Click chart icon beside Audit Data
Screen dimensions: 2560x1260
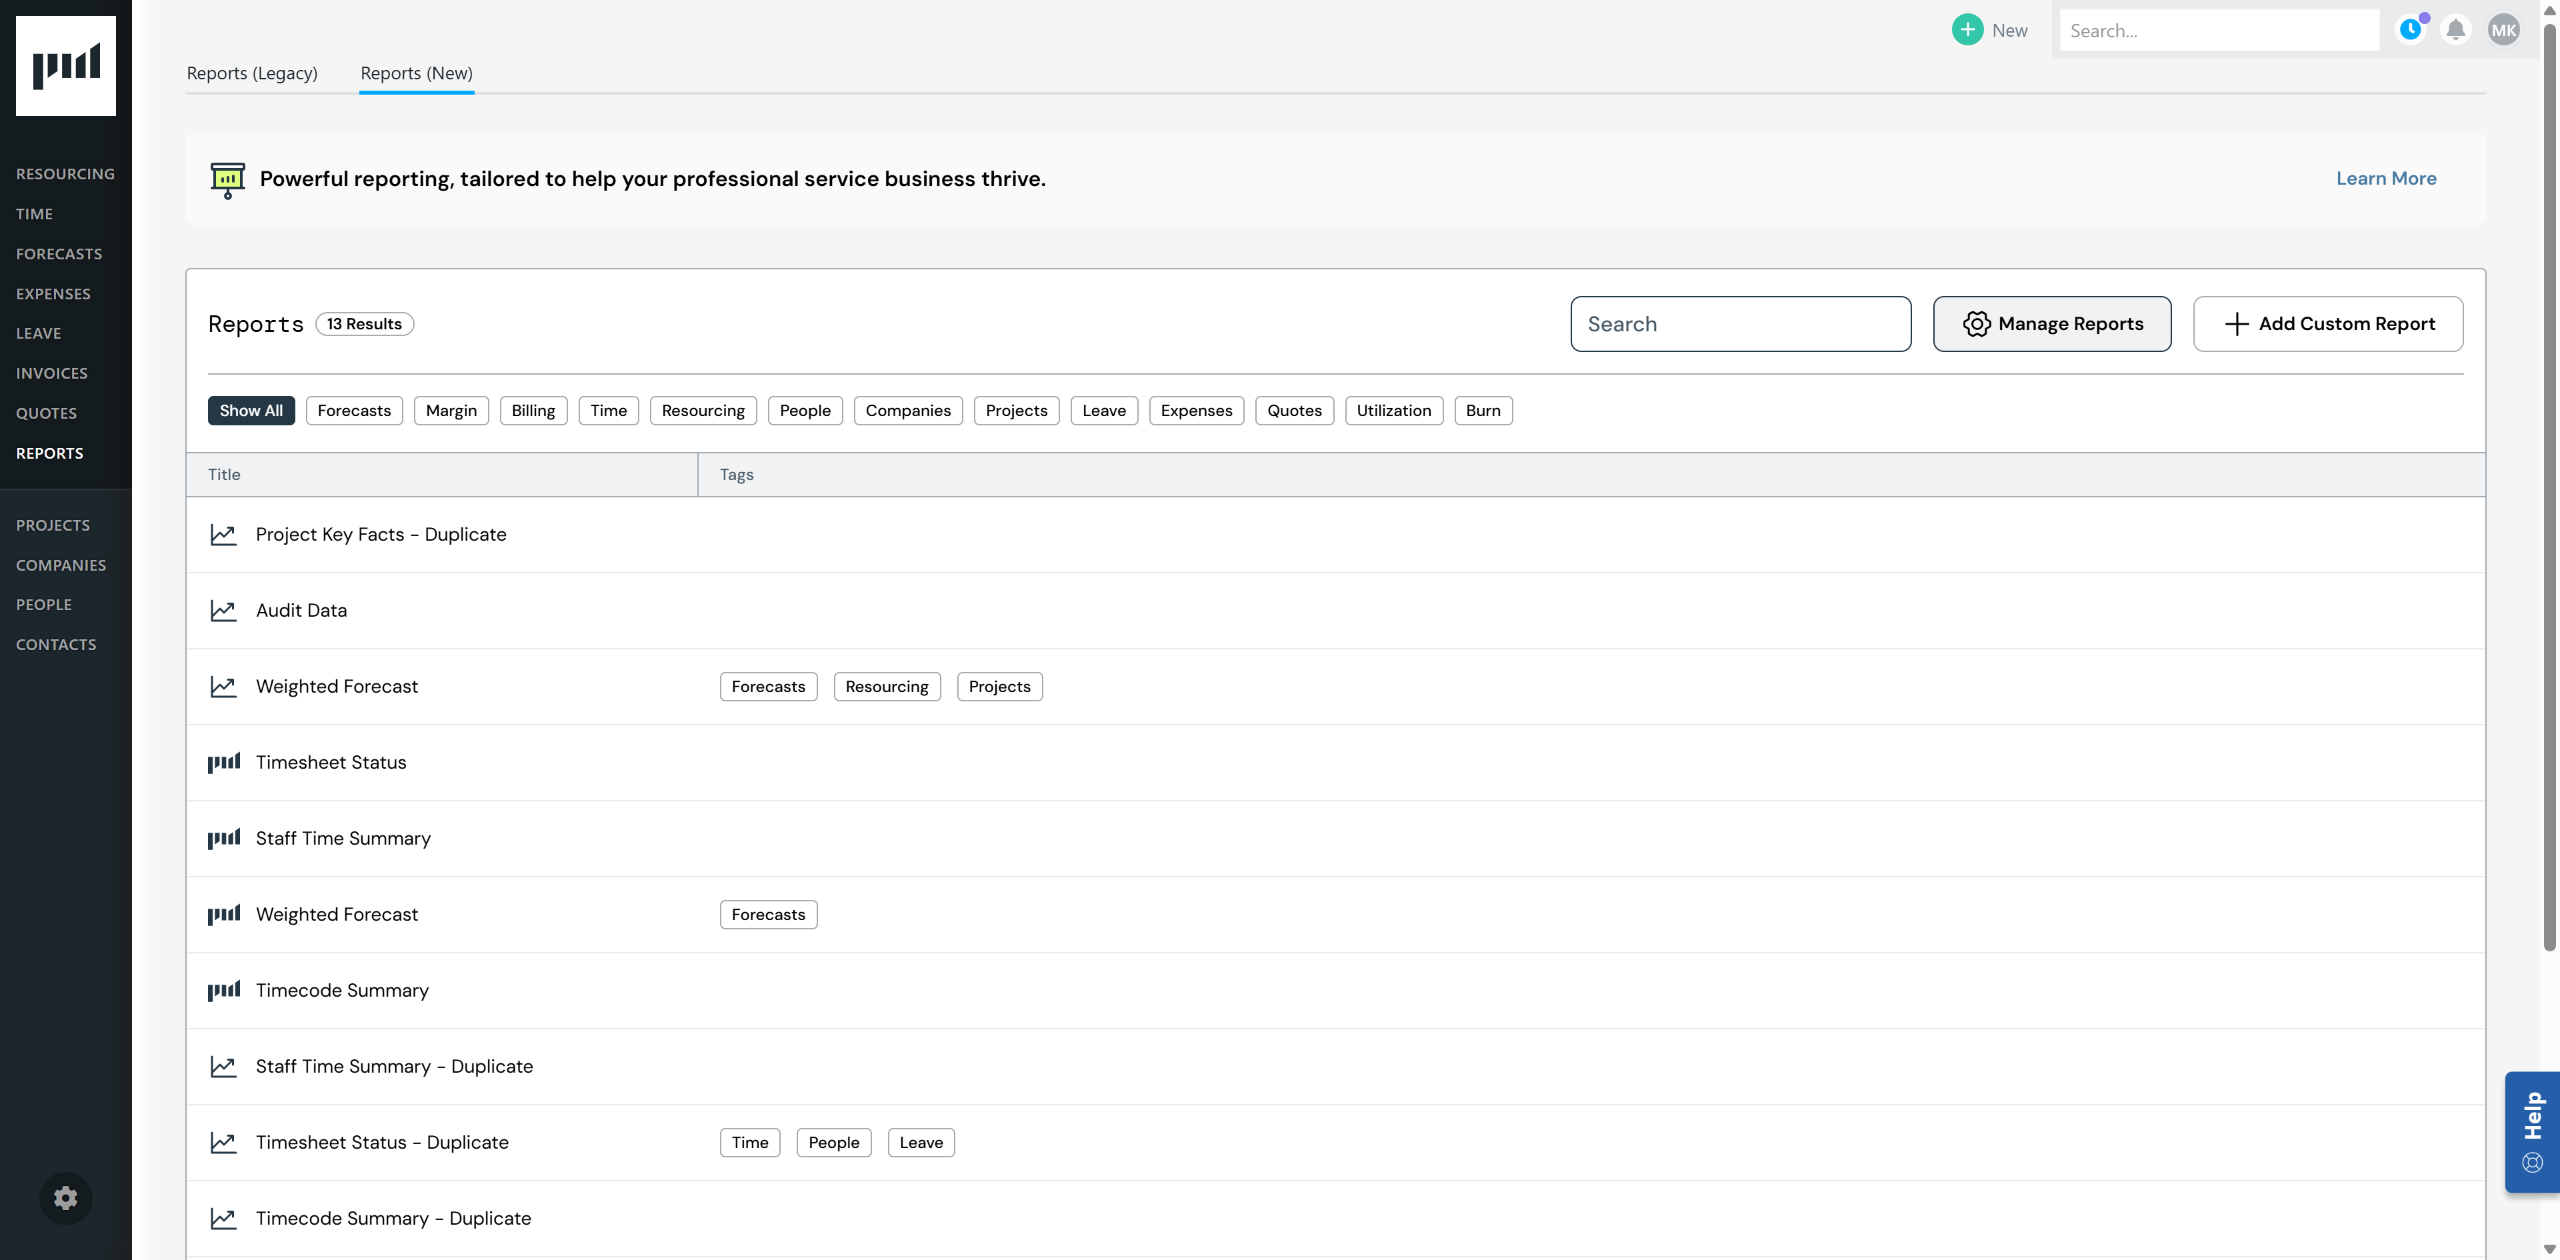(223, 611)
